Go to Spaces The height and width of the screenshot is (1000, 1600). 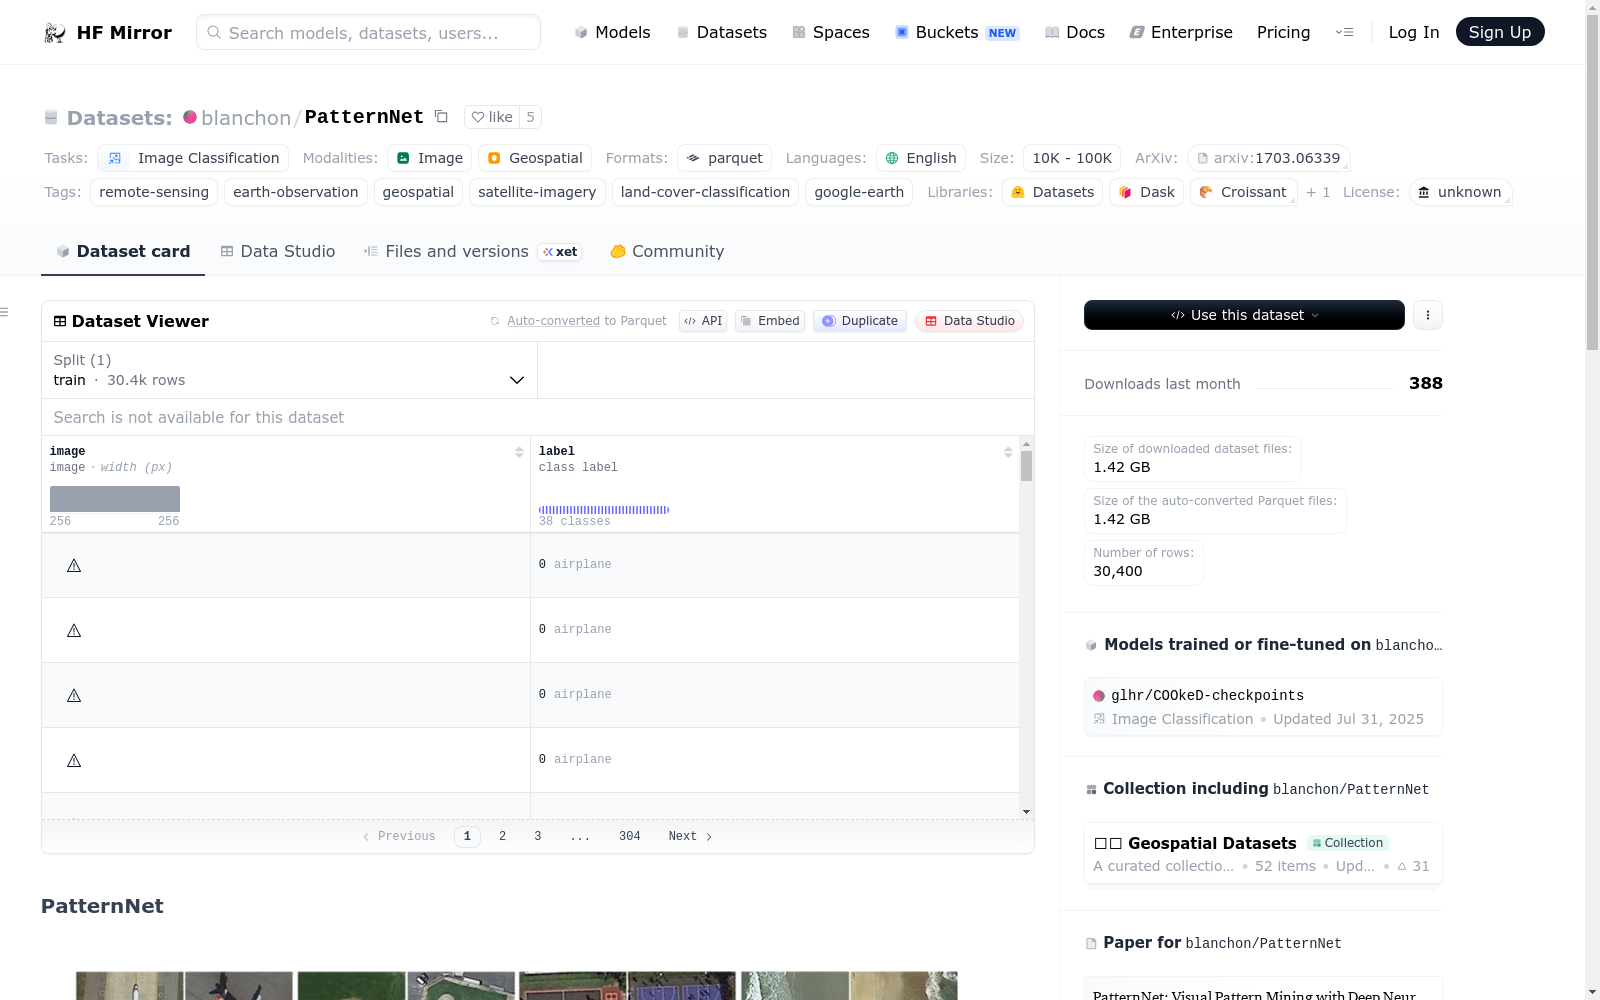pos(831,32)
